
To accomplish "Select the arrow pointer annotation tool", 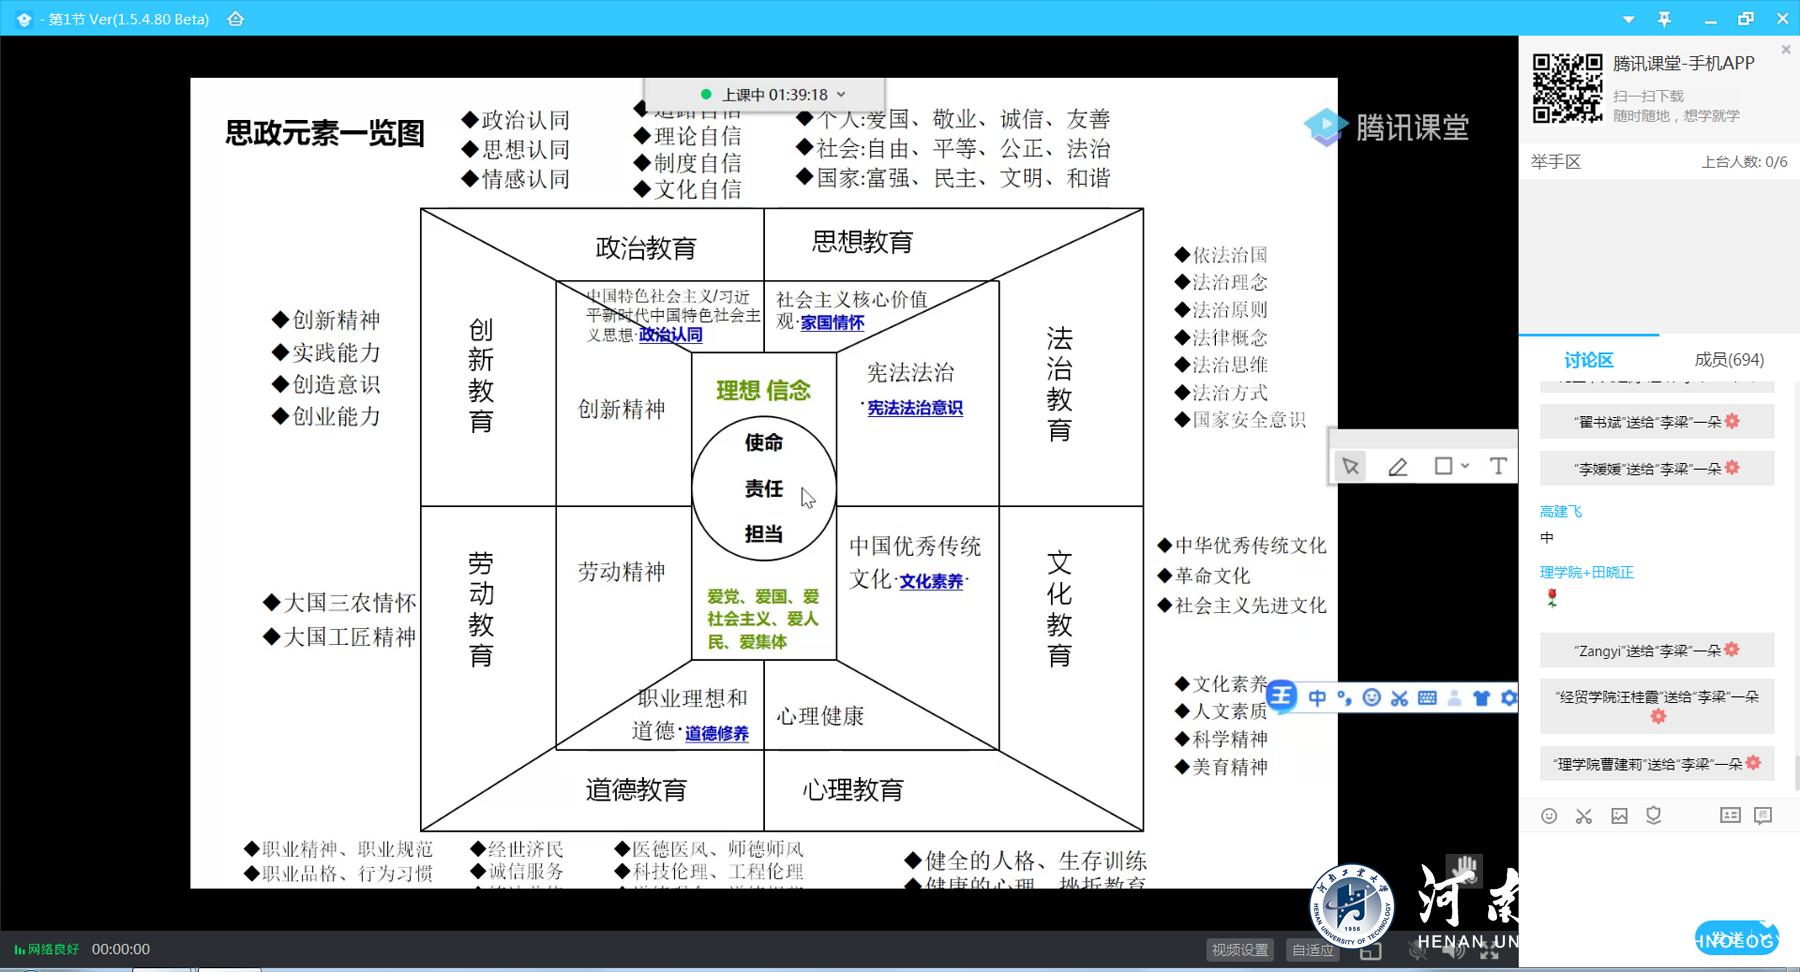I will pos(1350,466).
